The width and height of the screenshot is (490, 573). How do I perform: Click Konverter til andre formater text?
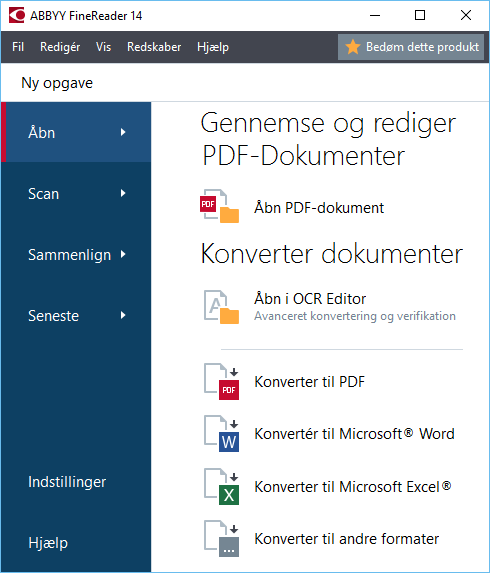346,539
